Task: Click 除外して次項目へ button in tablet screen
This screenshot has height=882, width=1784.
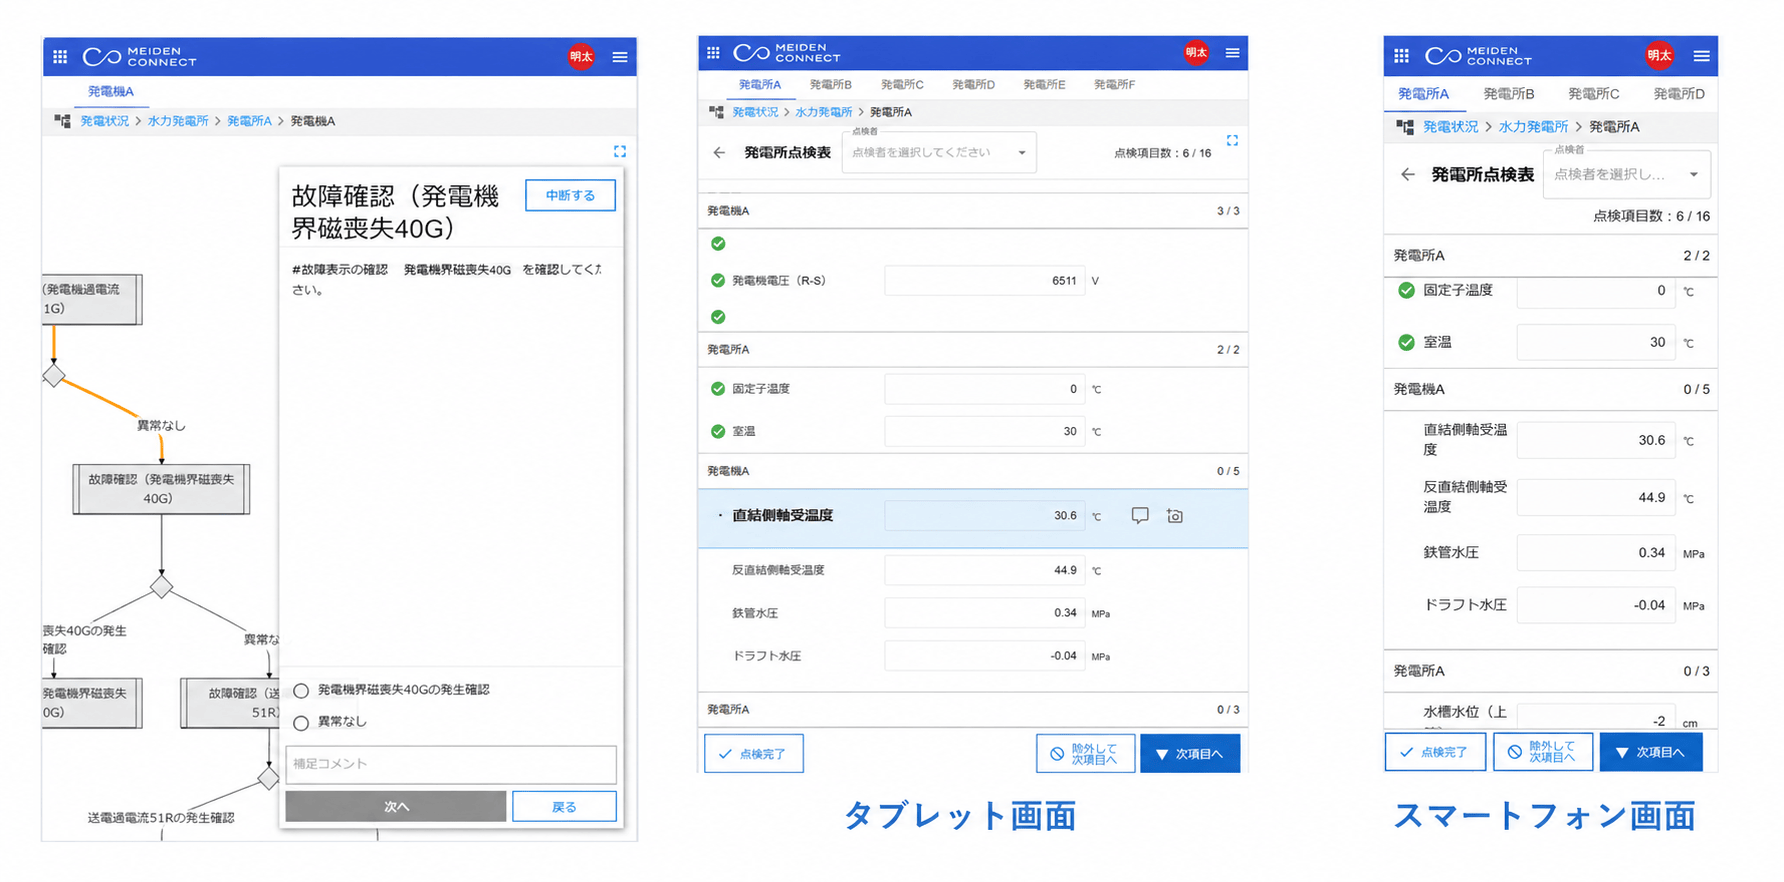Action: 1085,754
